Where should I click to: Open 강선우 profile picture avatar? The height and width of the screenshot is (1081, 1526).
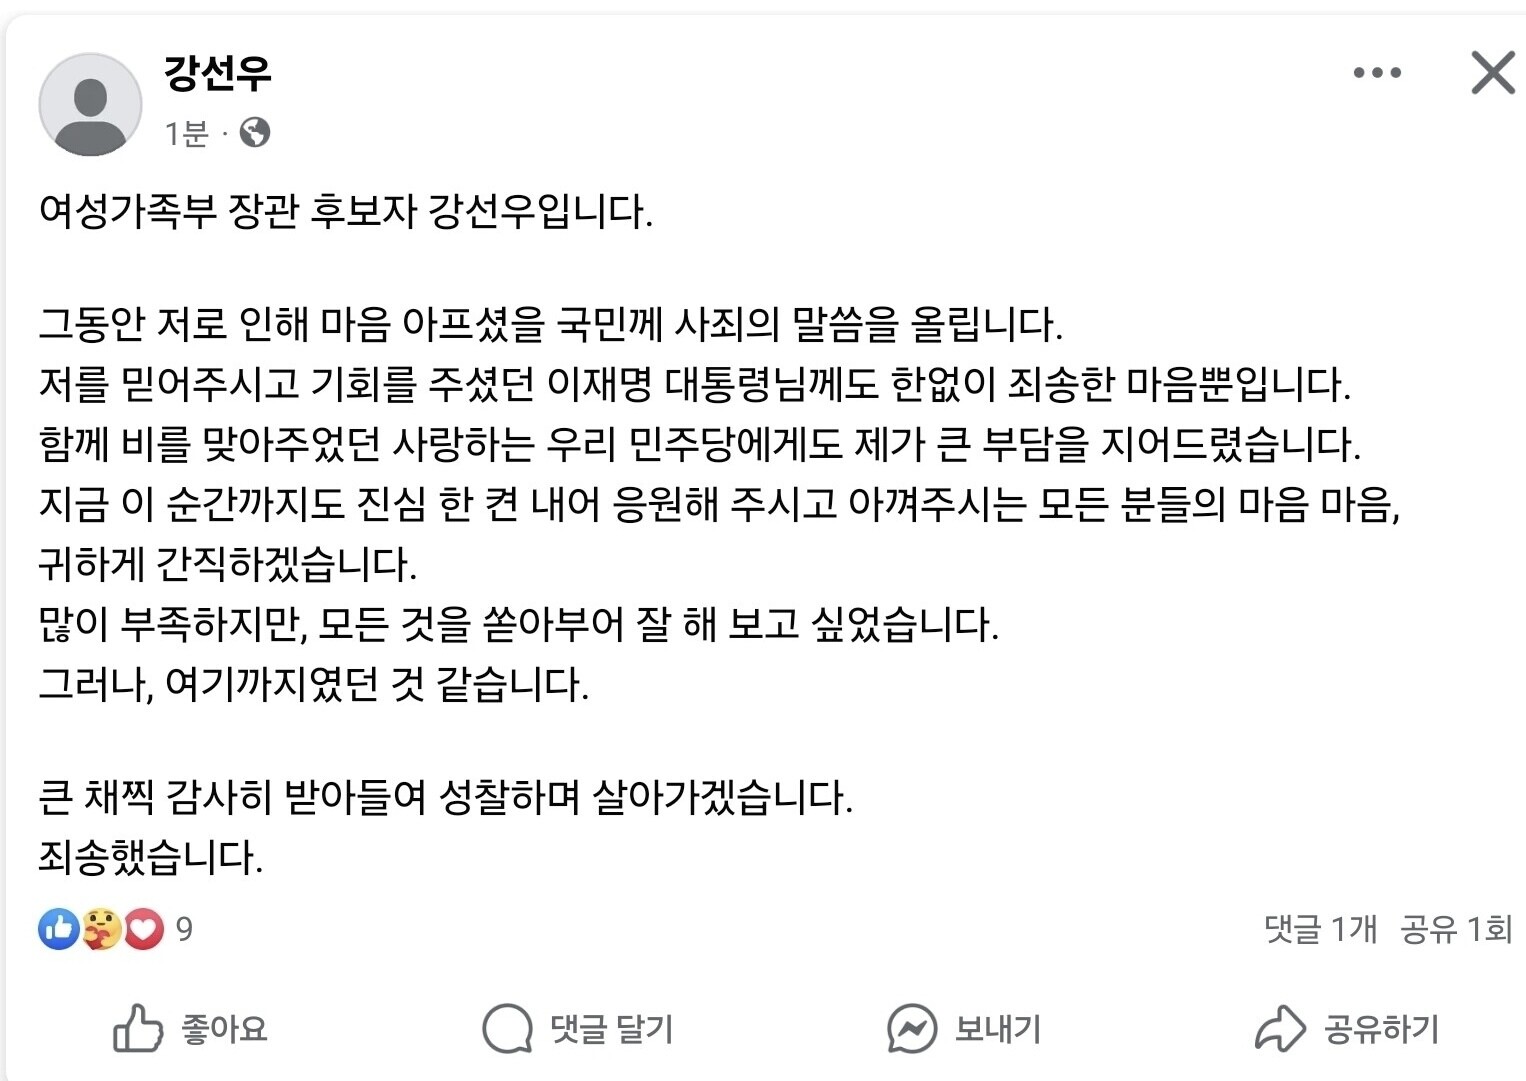pos(90,105)
